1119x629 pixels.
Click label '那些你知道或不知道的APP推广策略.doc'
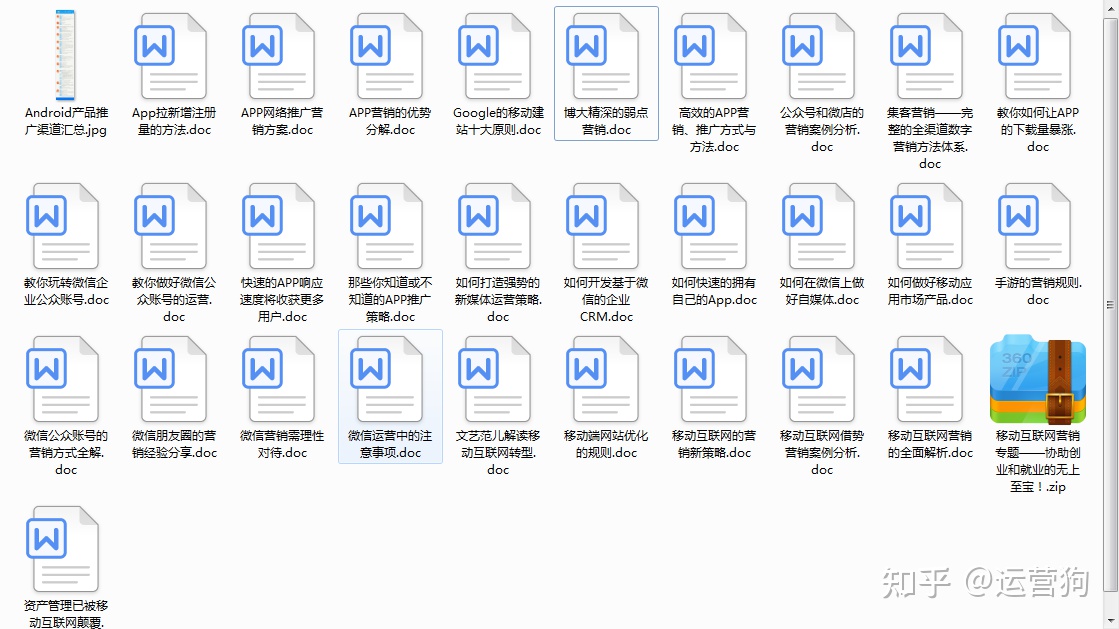(390, 300)
